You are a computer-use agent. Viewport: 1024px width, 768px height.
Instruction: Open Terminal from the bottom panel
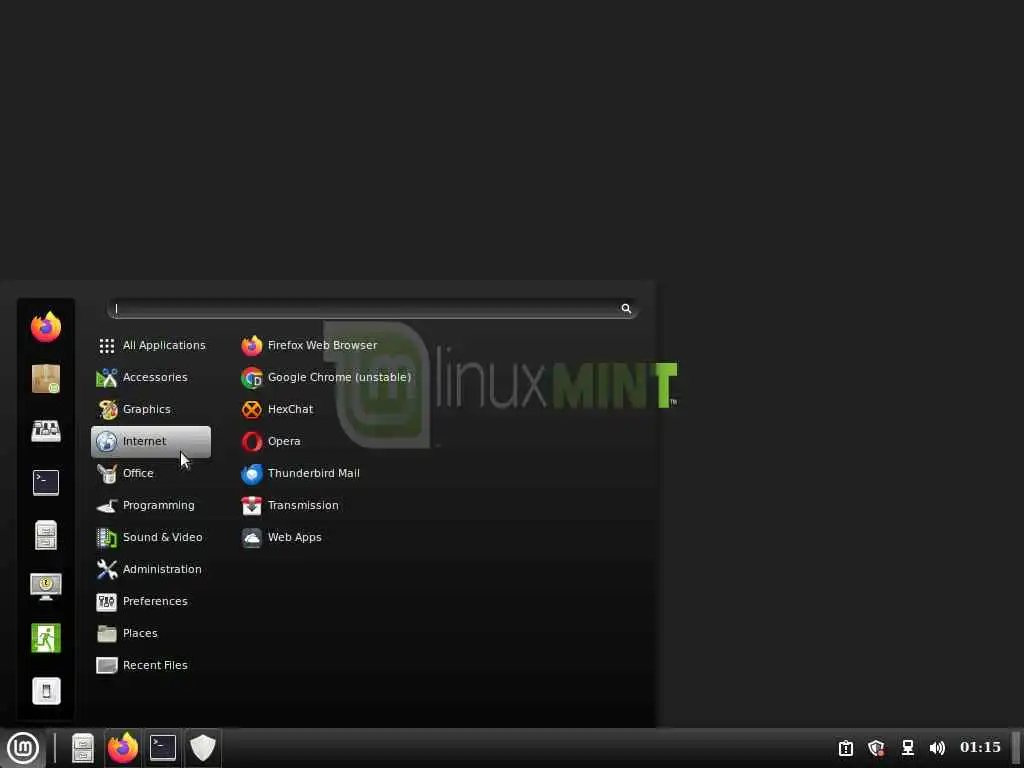pyautogui.click(x=163, y=748)
